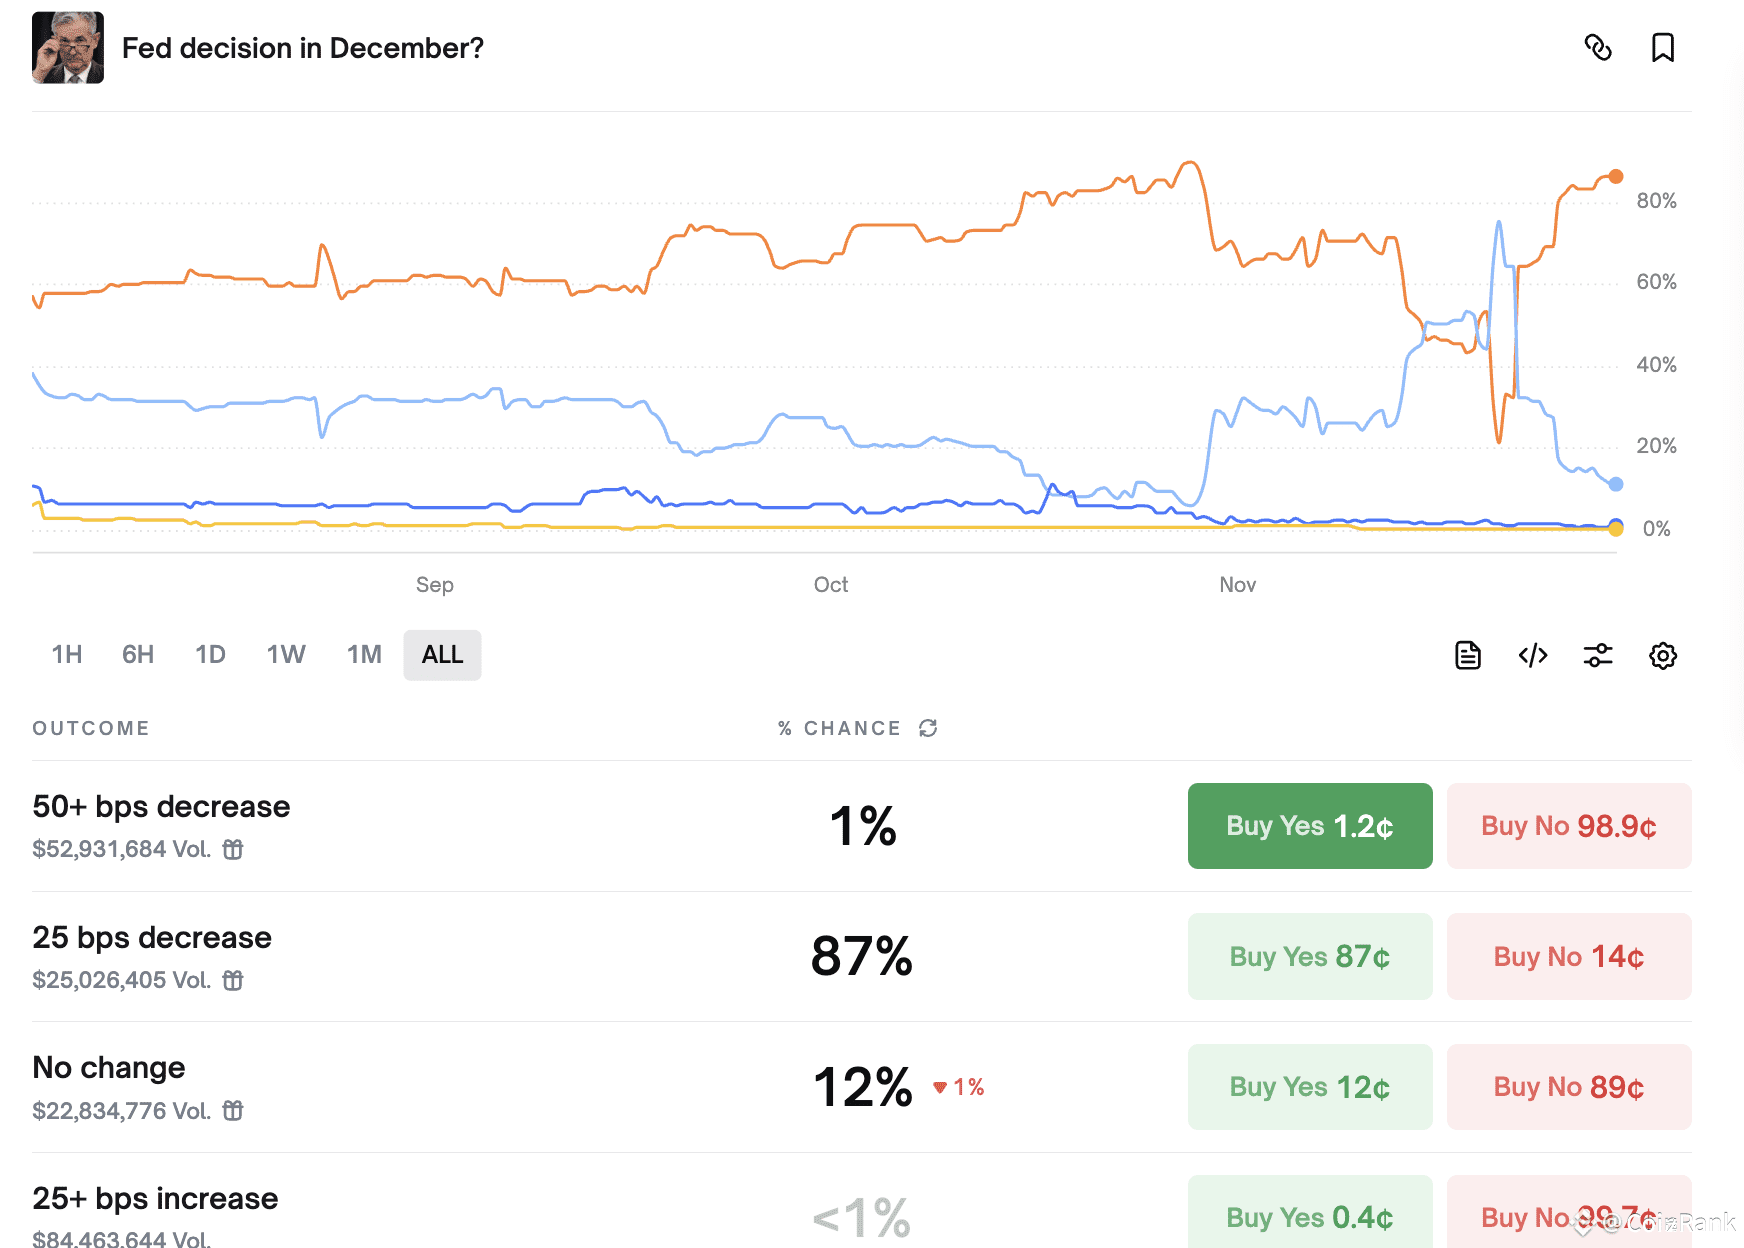Buy Yes at 1.2¢ for 50+ bps decrease
Screen dimensions: 1744x1248
(x=1309, y=826)
